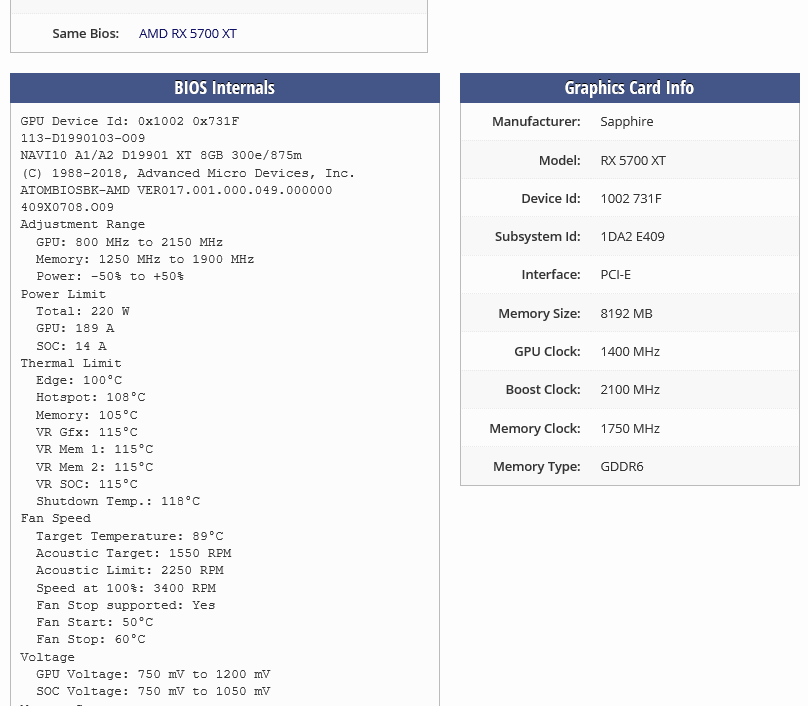Click the Memory Clock value '1750 MHz'
The height and width of the screenshot is (706, 808).
tap(630, 429)
